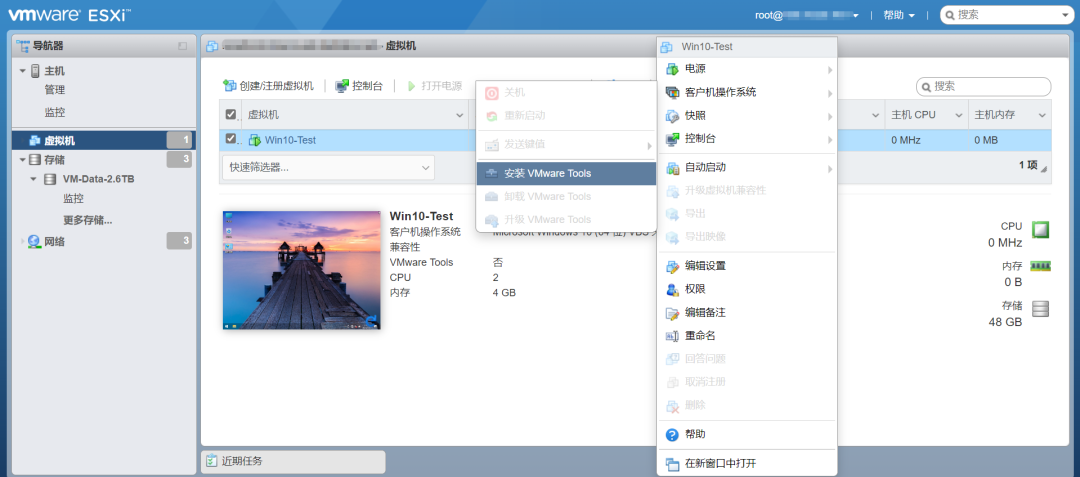This screenshot has height=477, width=1080.
Task: Click the Help (帮助) question mark icon
Action: click(672, 434)
